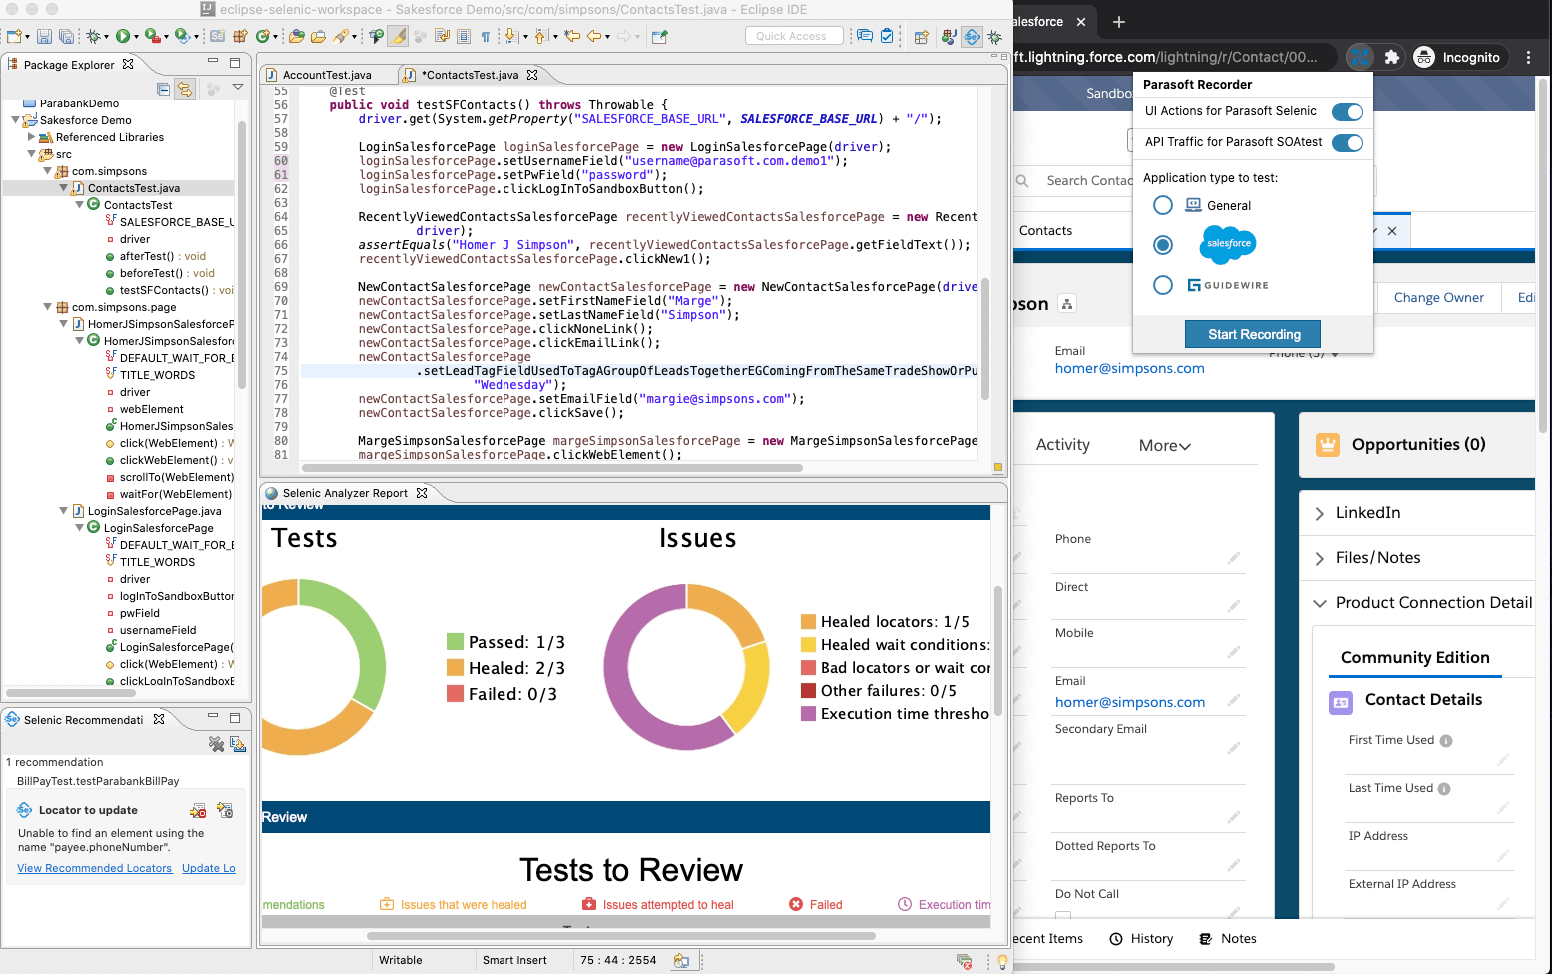The image size is (1552, 974).
Task: Open the More dropdown tab beside Activity
Action: click(x=1164, y=446)
